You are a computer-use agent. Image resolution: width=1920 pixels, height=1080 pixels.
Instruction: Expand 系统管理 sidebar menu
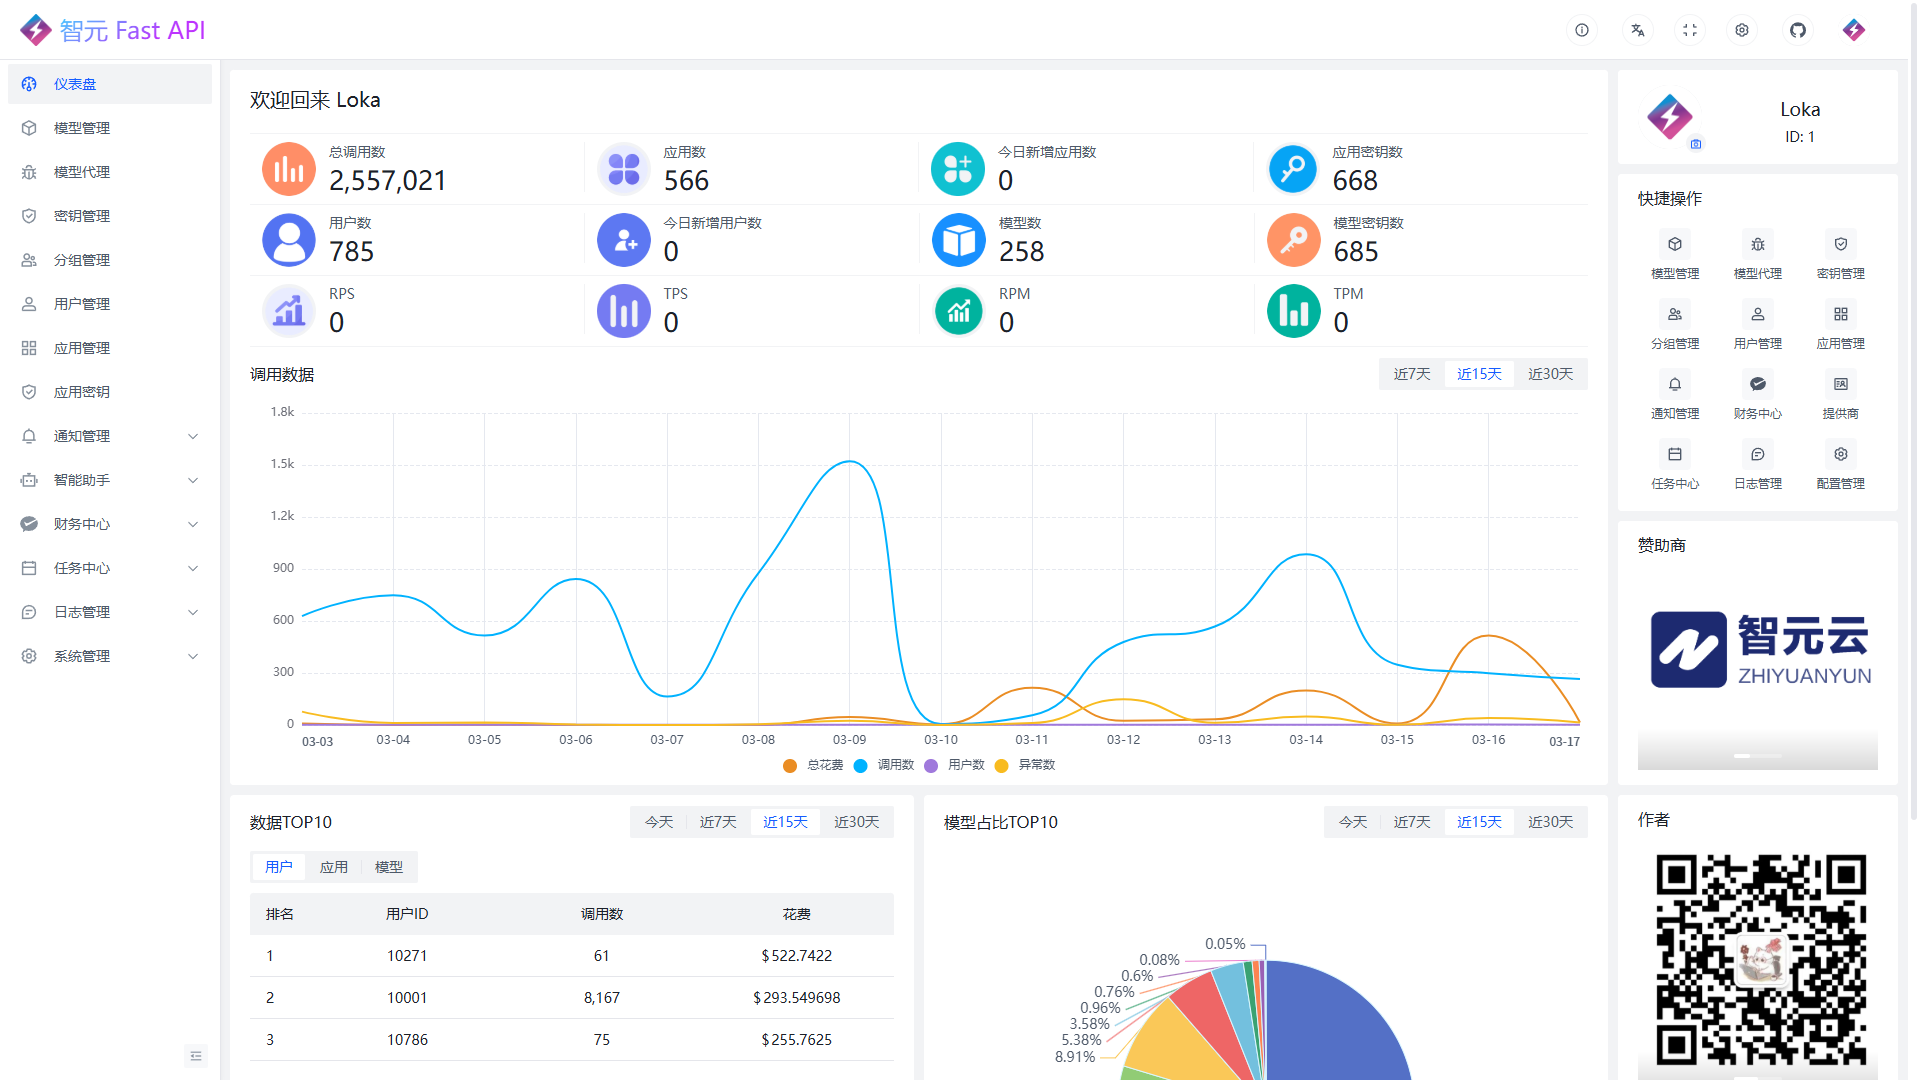pos(110,656)
